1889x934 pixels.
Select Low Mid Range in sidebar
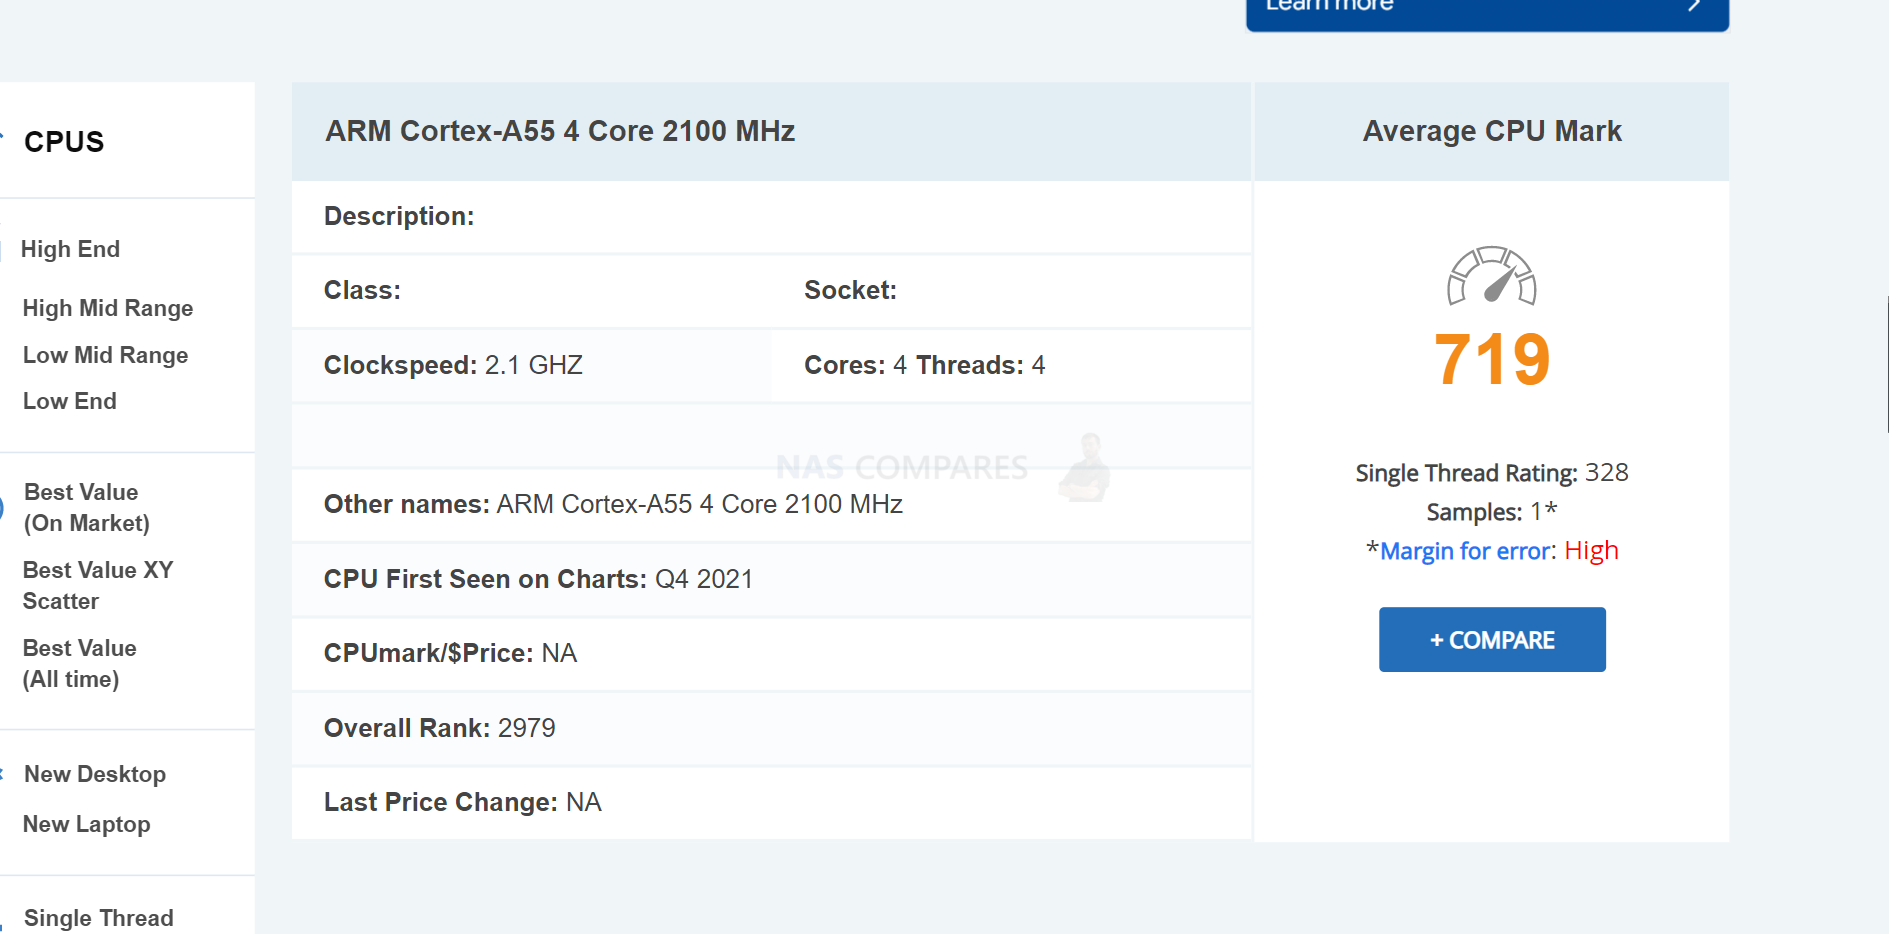(105, 355)
